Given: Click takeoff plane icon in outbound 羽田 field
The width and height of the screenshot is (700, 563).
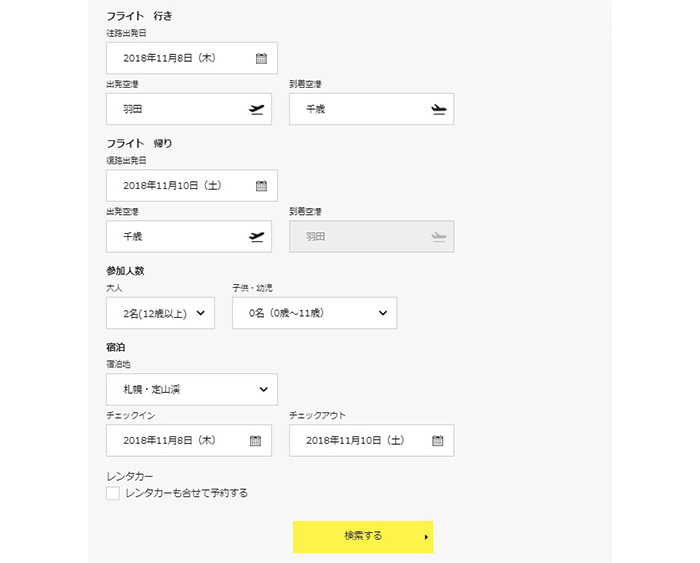Looking at the screenshot, I should coord(256,109).
